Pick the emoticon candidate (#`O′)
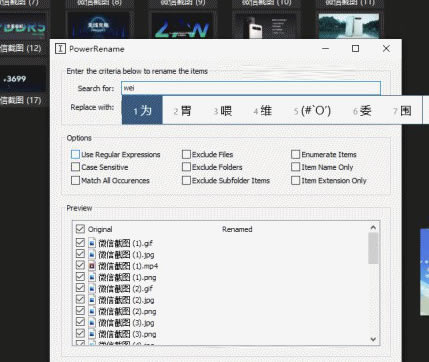 pos(312,110)
